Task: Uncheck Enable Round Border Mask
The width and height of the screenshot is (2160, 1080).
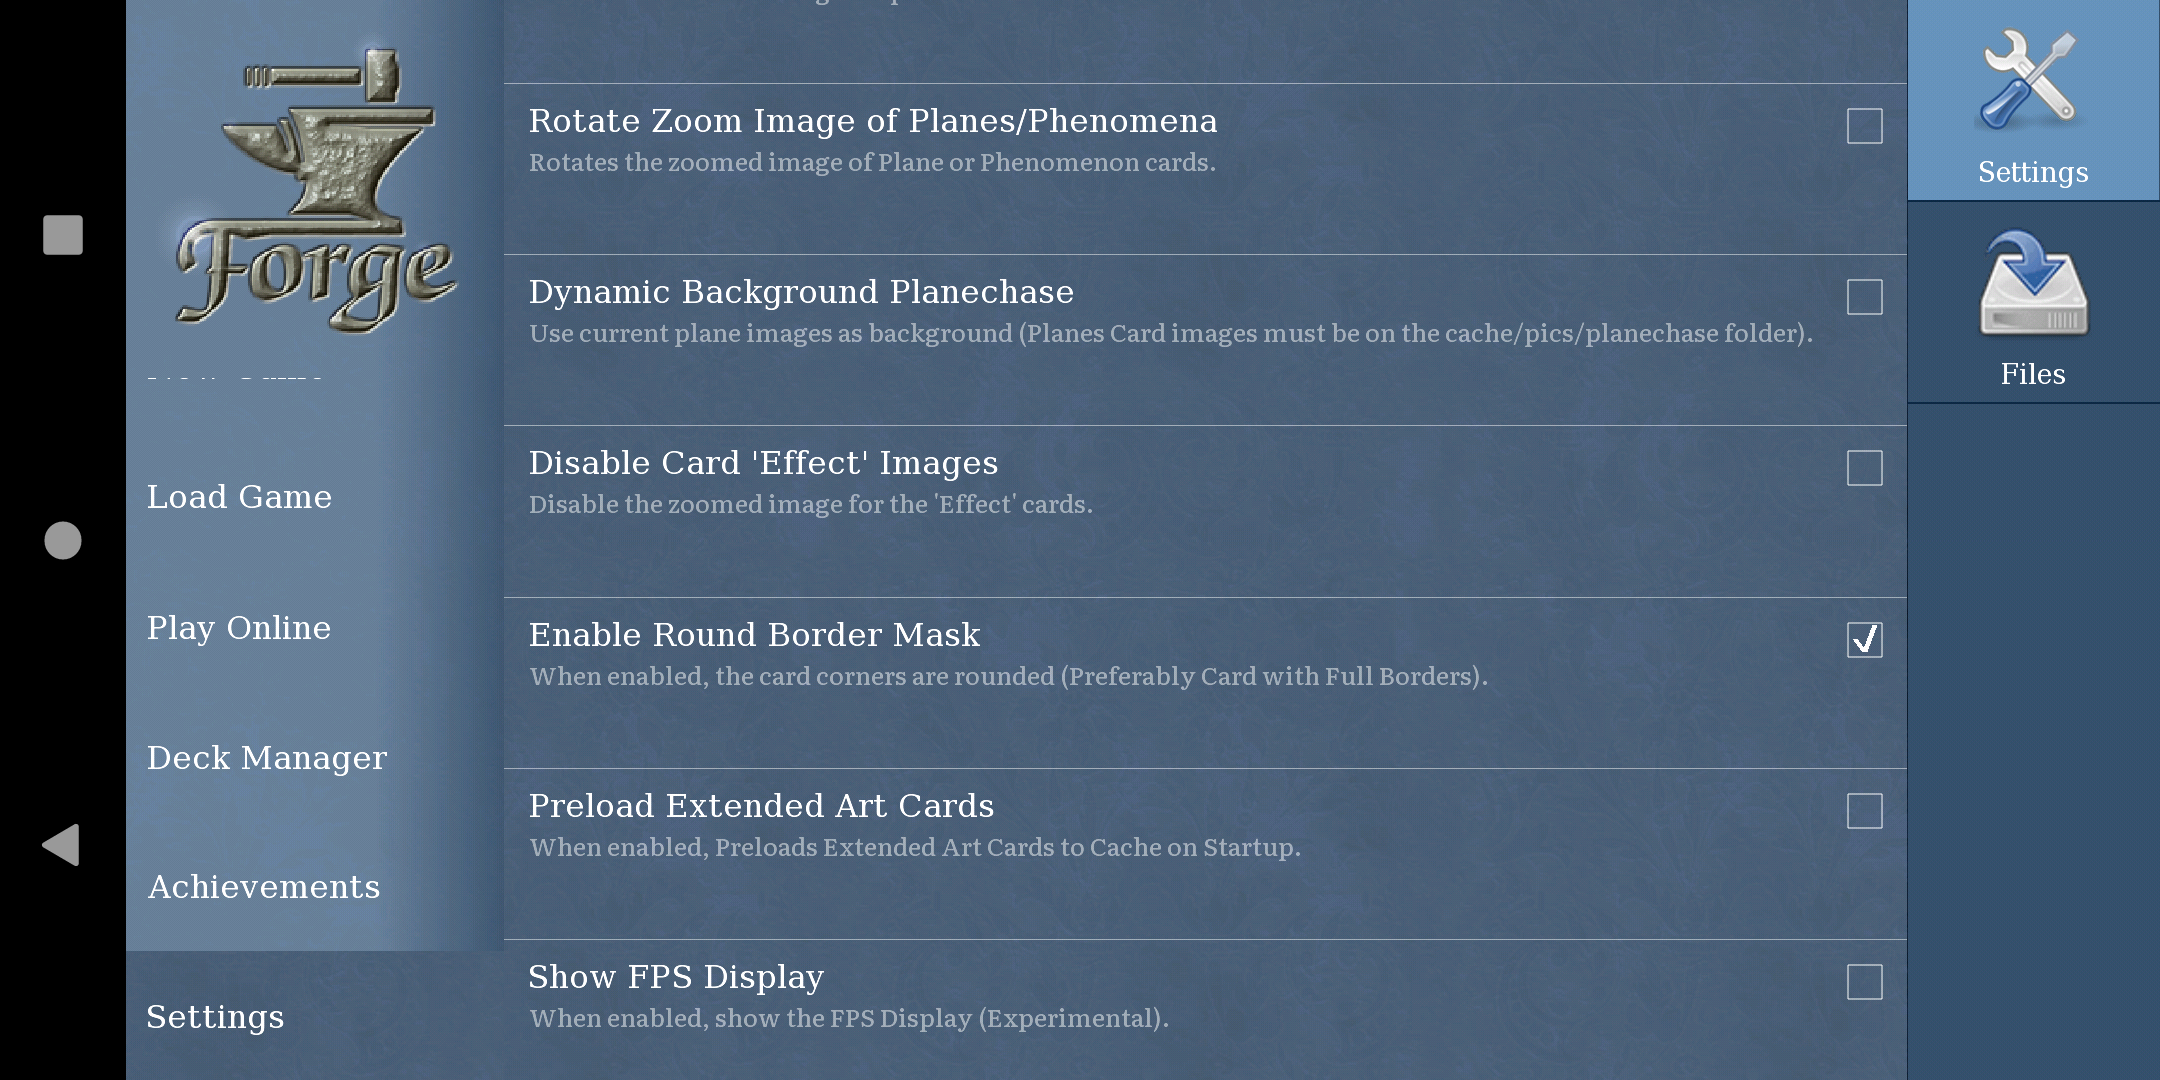Action: pyautogui.click(x=1864, y=640)
